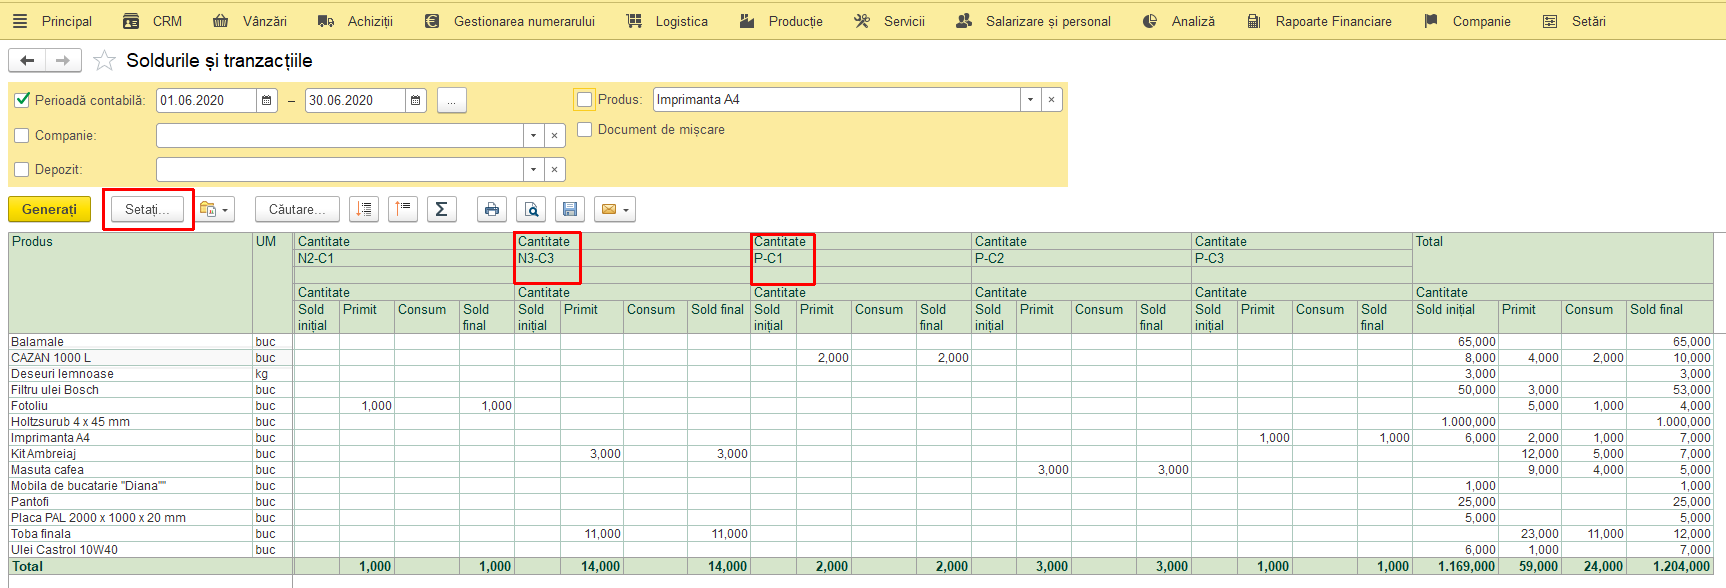Open the Analiză section
The image size is (1726, 588).
1178,21
